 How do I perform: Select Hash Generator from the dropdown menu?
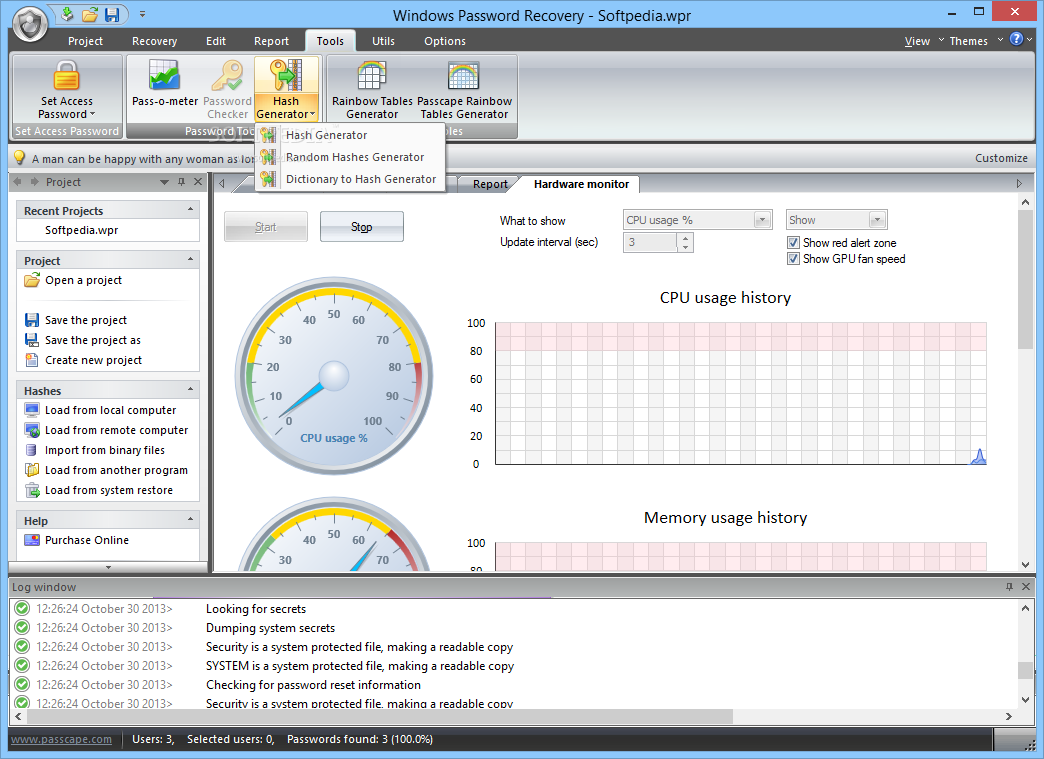pos(350,135)
